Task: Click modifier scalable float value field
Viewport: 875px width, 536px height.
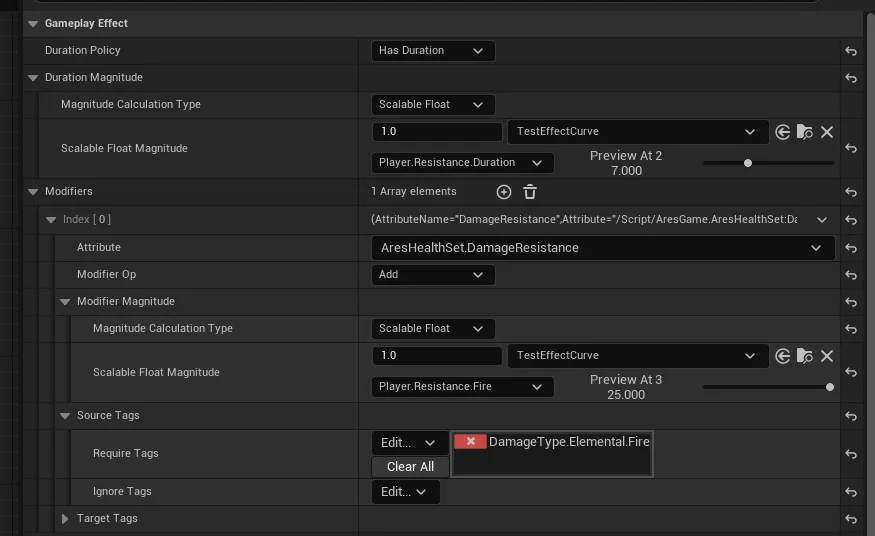Action: [x=437, y=355]
